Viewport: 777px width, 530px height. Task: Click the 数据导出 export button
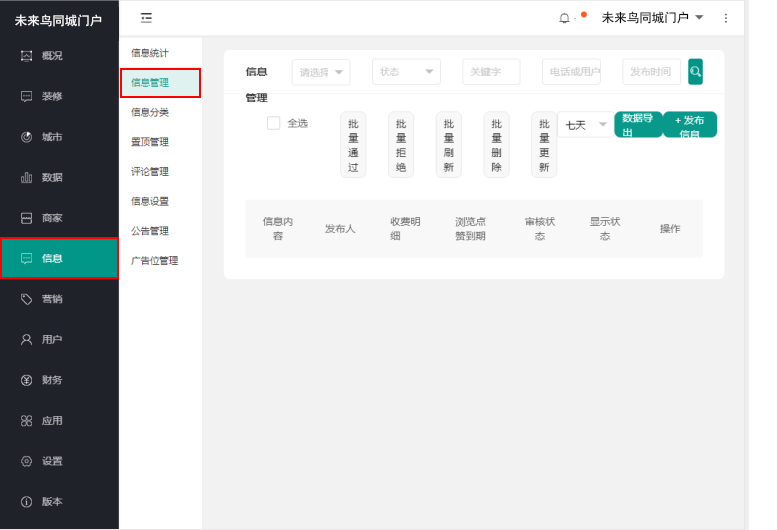point(638,124)
